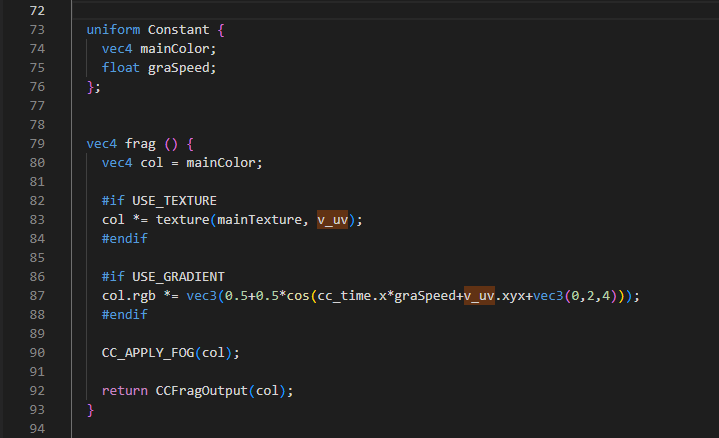The height and width of the screenshot is (438, 719).
Task: Click the 'CC_APPLY_FOG' macro call
Action: [148, 353]
